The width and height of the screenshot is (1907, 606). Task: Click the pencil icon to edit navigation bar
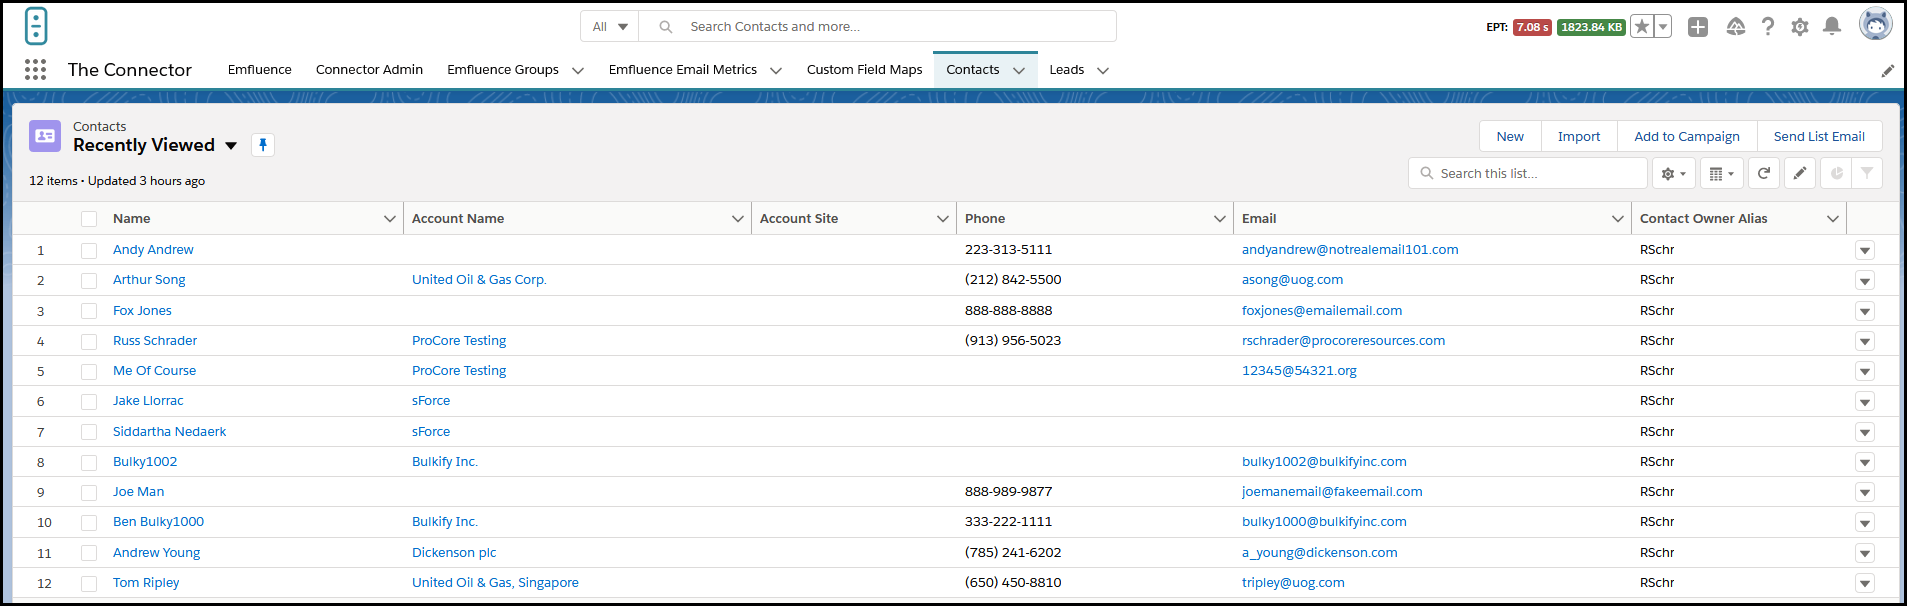(x=1888, y=71)
